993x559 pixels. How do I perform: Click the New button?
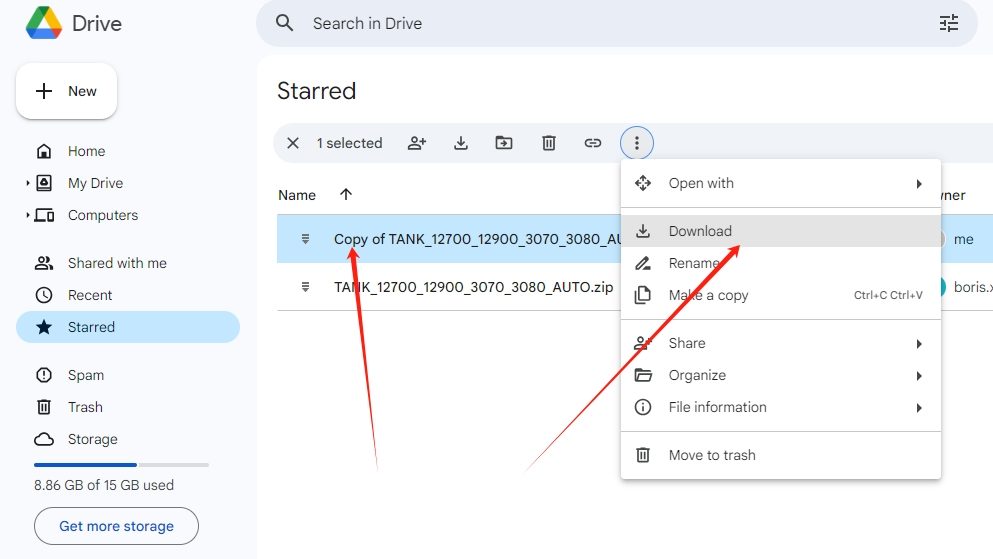[x=67, y=91]
